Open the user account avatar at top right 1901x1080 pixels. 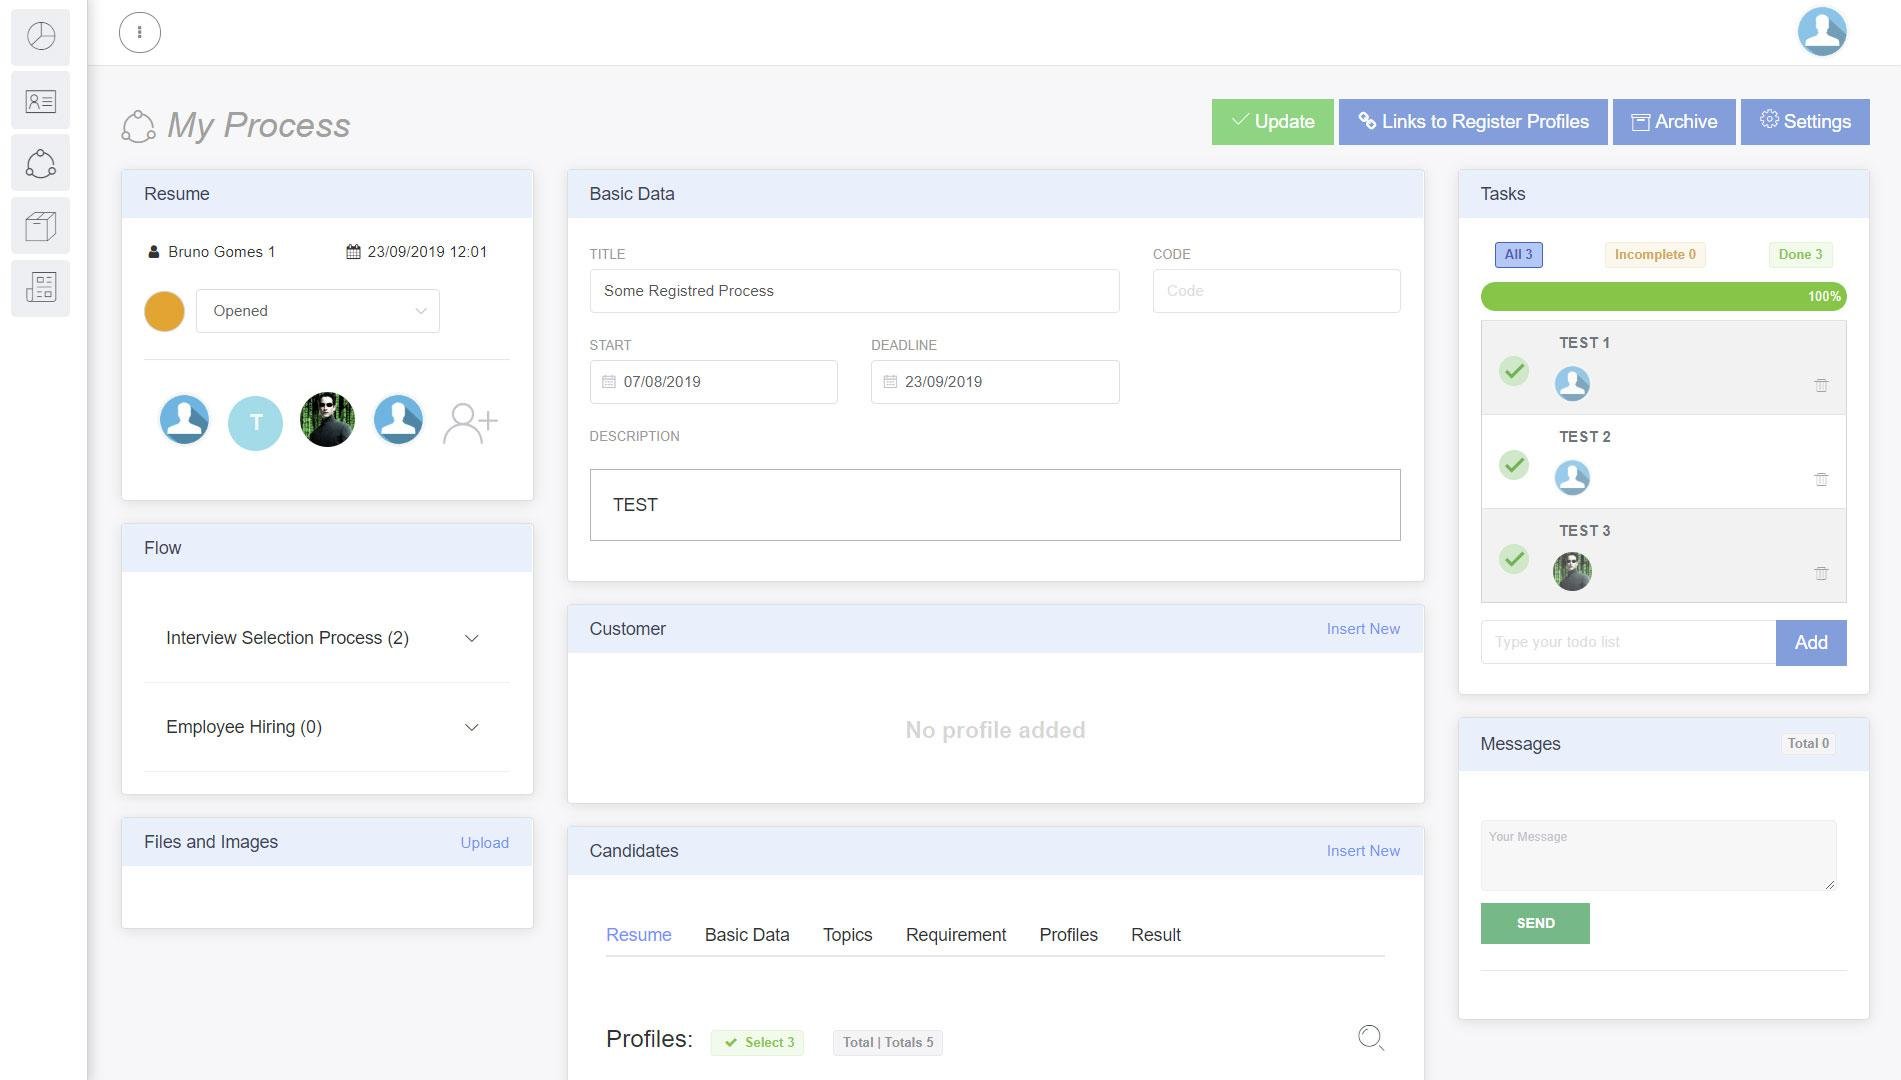(1822, 32)
